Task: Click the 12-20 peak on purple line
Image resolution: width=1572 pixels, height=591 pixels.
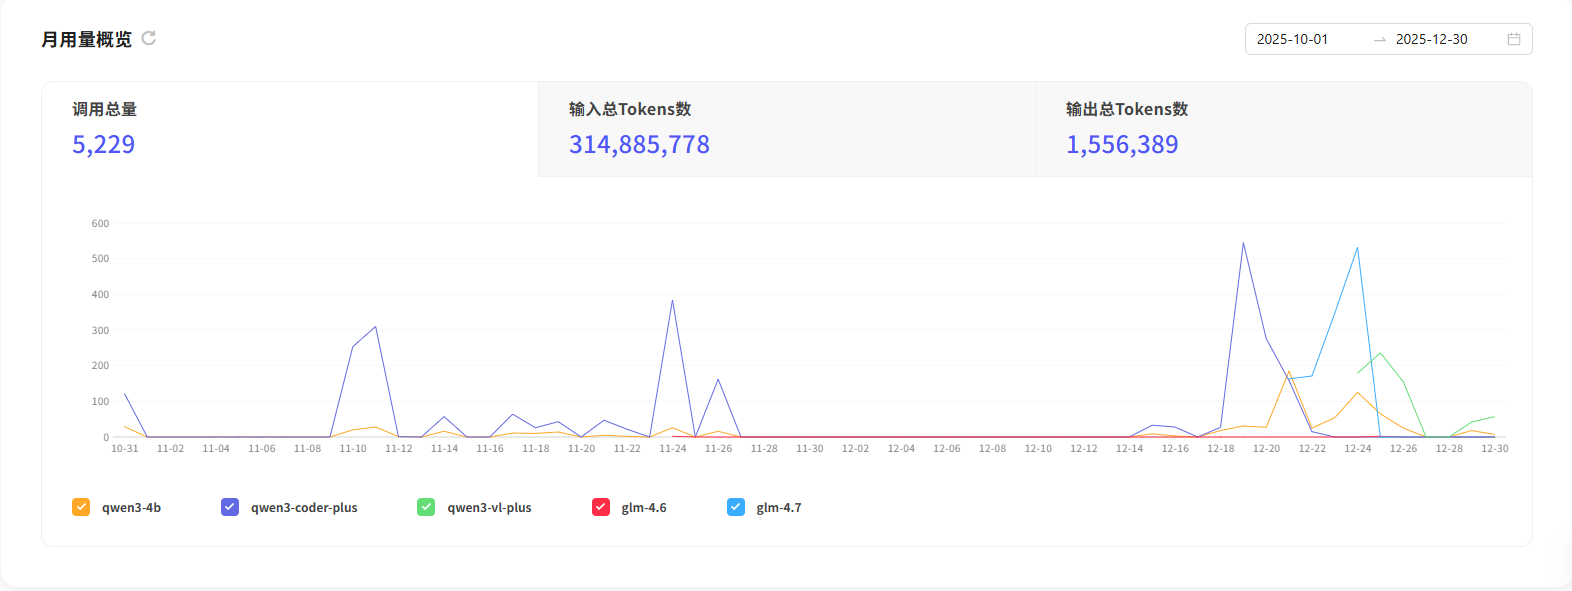Action: tap(1243, 243)
